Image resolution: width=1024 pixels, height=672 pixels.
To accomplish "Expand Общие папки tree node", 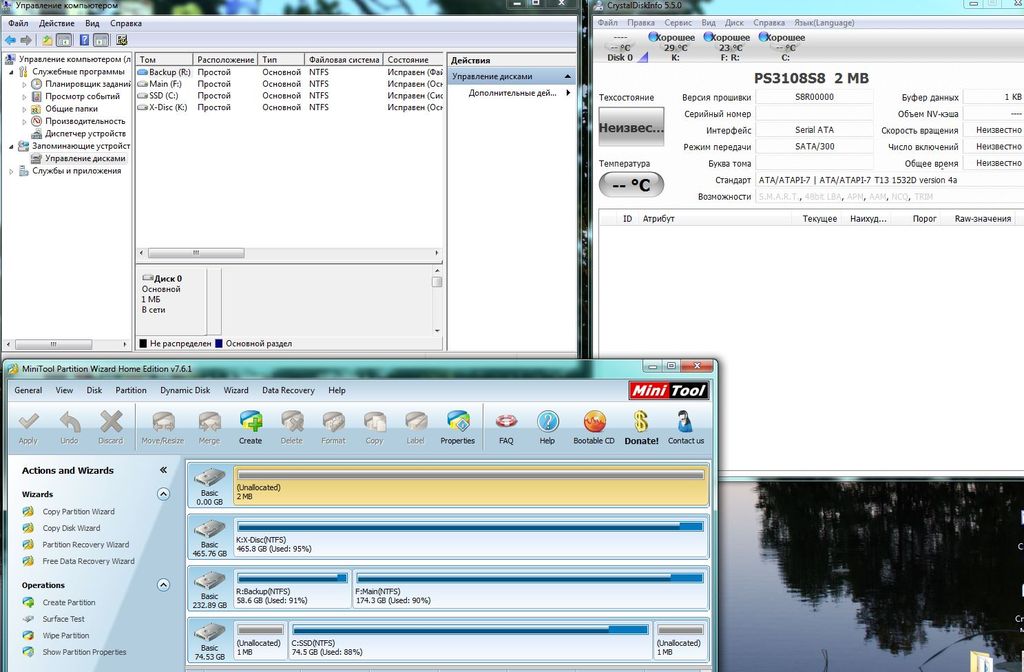I will (x=24, y=109).
